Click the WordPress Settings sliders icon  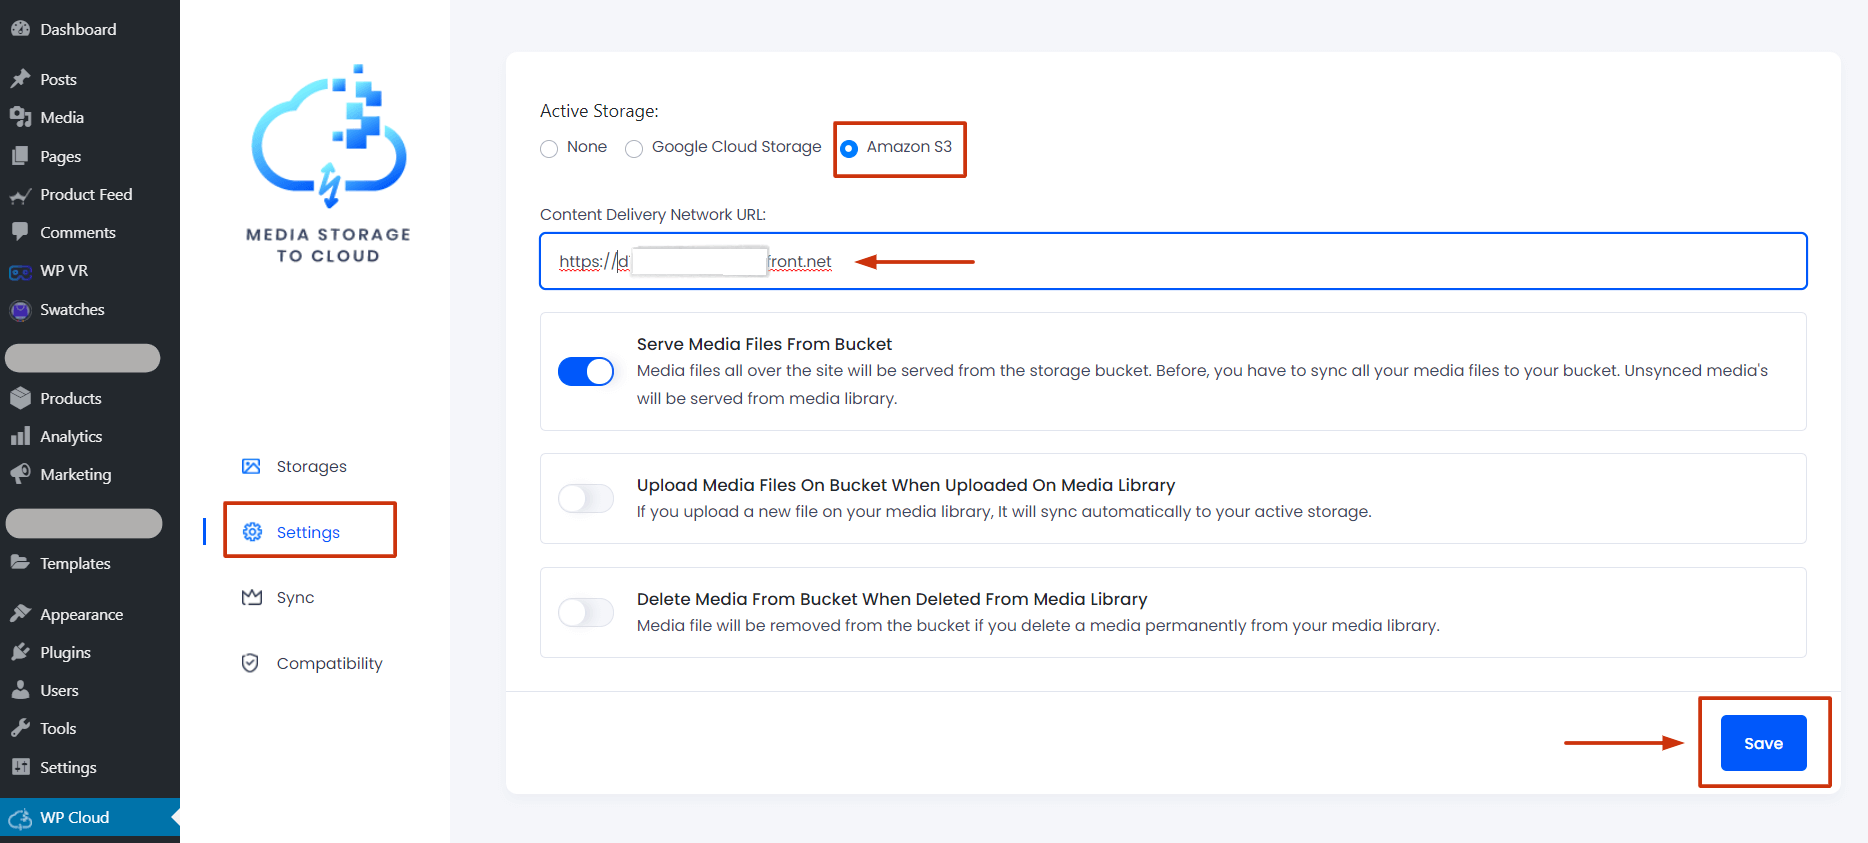coord(20,767)
